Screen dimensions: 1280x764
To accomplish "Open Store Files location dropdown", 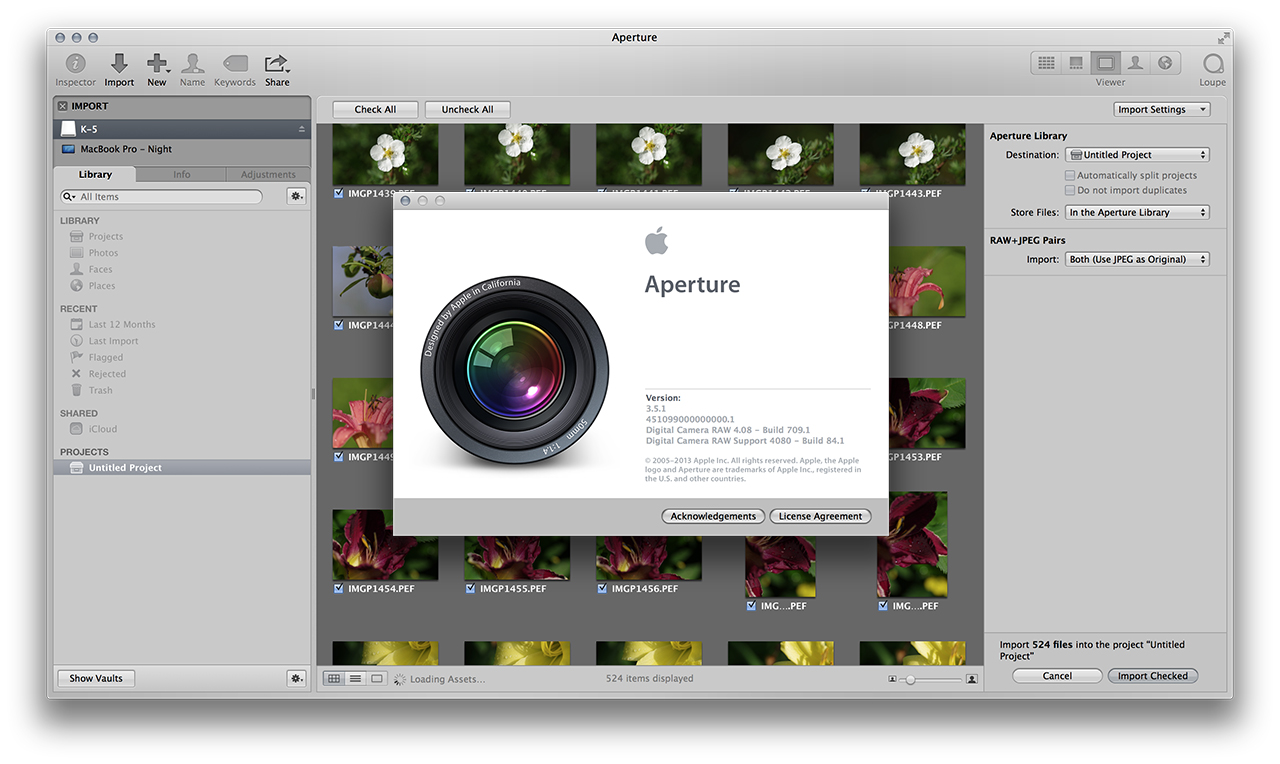I will pos(1137,212).
